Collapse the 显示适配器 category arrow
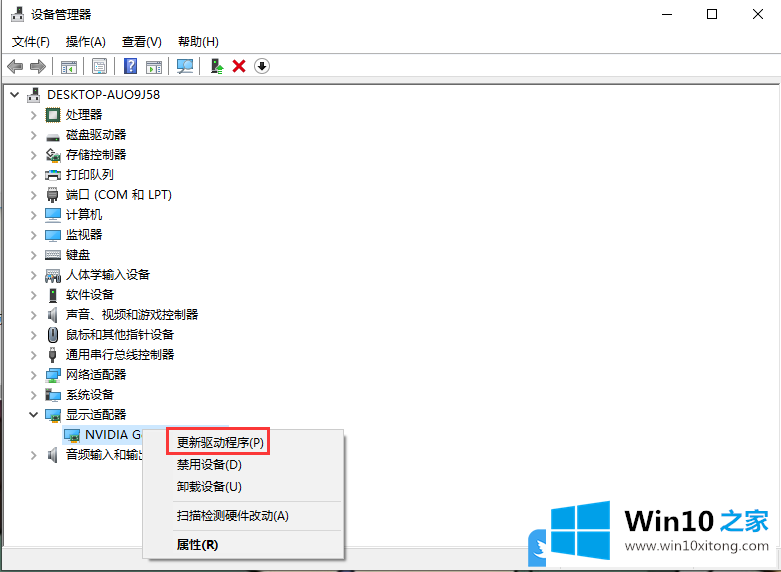 point(33,414)
